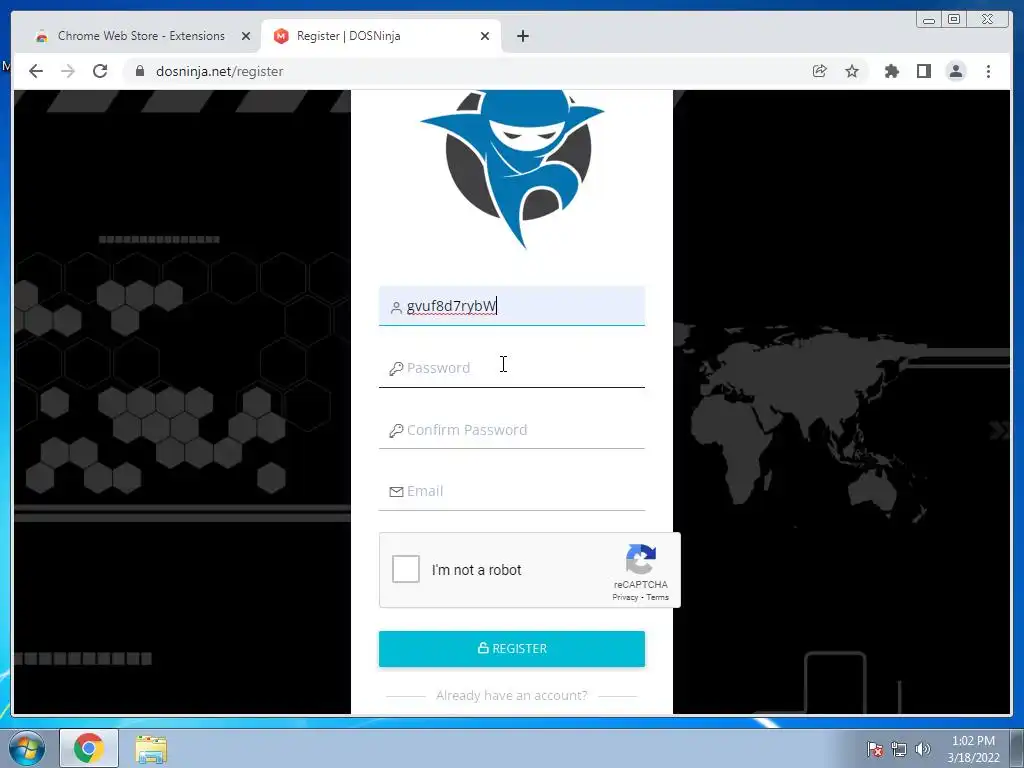
Task: Click the reCAPTCHA Terms link
Action: pos(658,597)
